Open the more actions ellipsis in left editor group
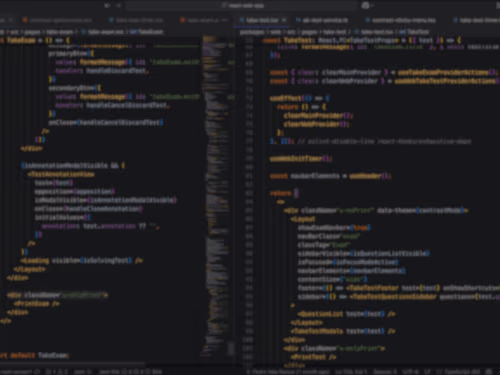The height and width of the screenshot is (375, 500). (x=225, y=20)
